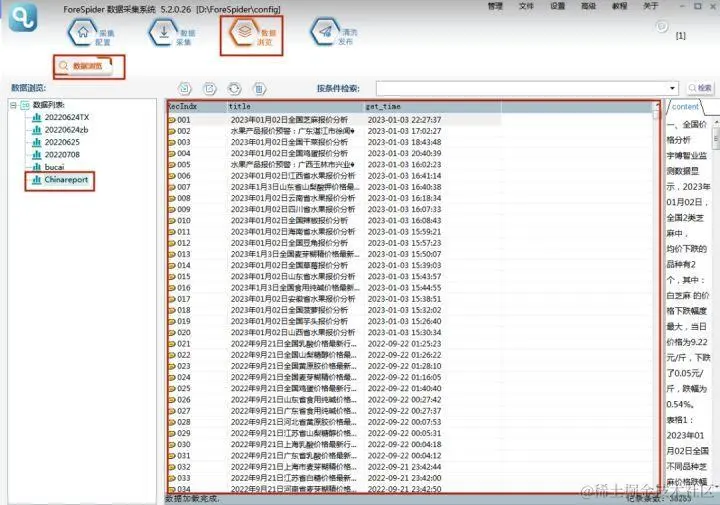Select the Chinareport dataset
The width and height of the screenshot is (720, 505).
pos(66,180)
